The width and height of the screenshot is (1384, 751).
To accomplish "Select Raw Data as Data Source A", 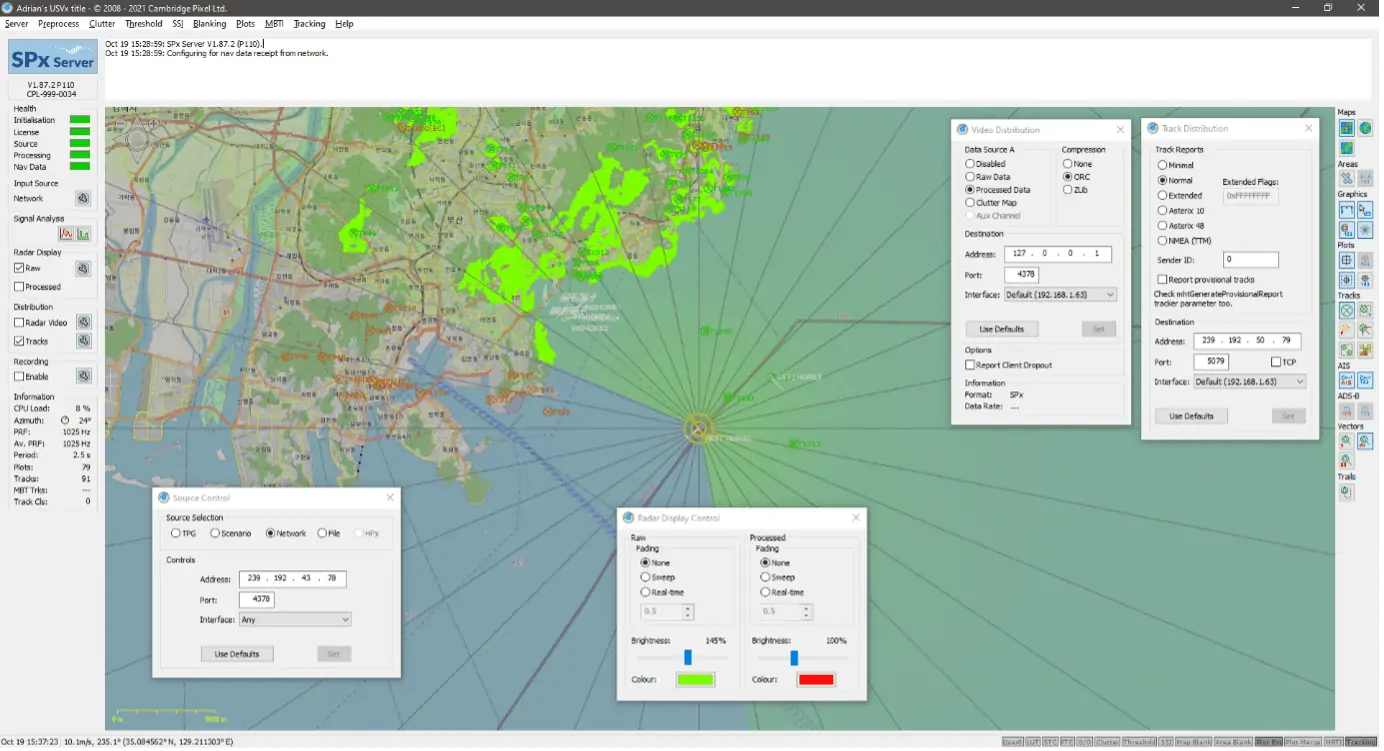I will [x=970, y=177].
